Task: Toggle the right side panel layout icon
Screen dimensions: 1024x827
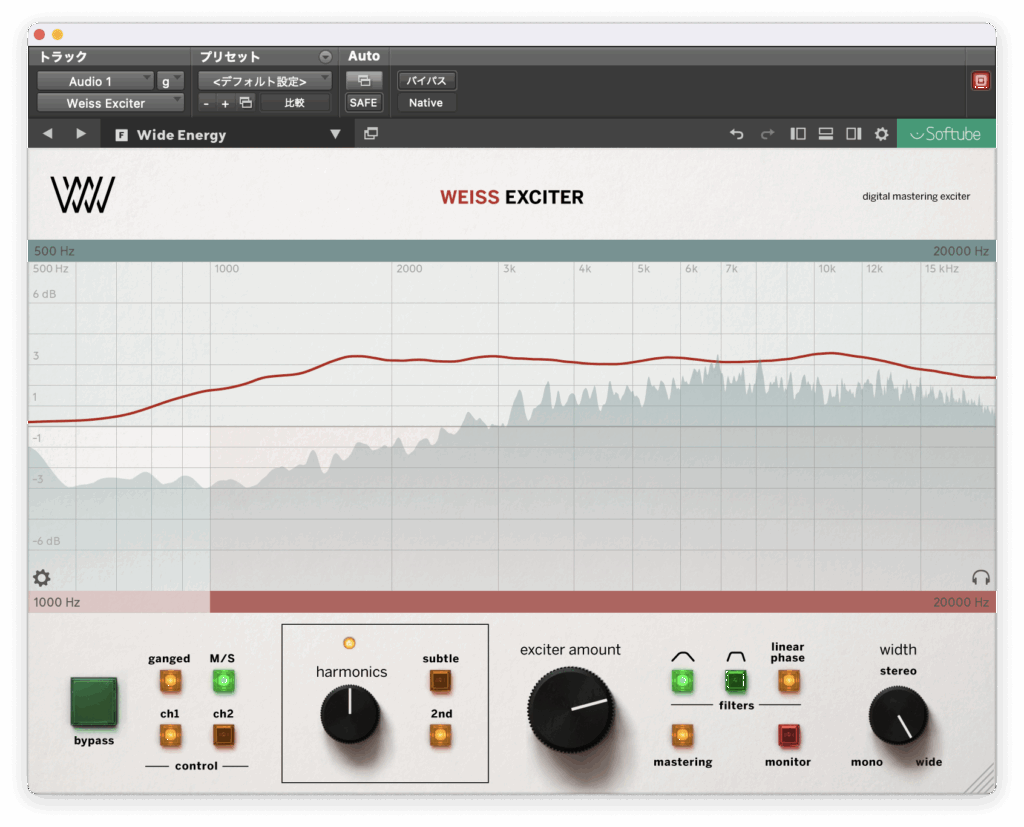Action: (x=854, y=134)
